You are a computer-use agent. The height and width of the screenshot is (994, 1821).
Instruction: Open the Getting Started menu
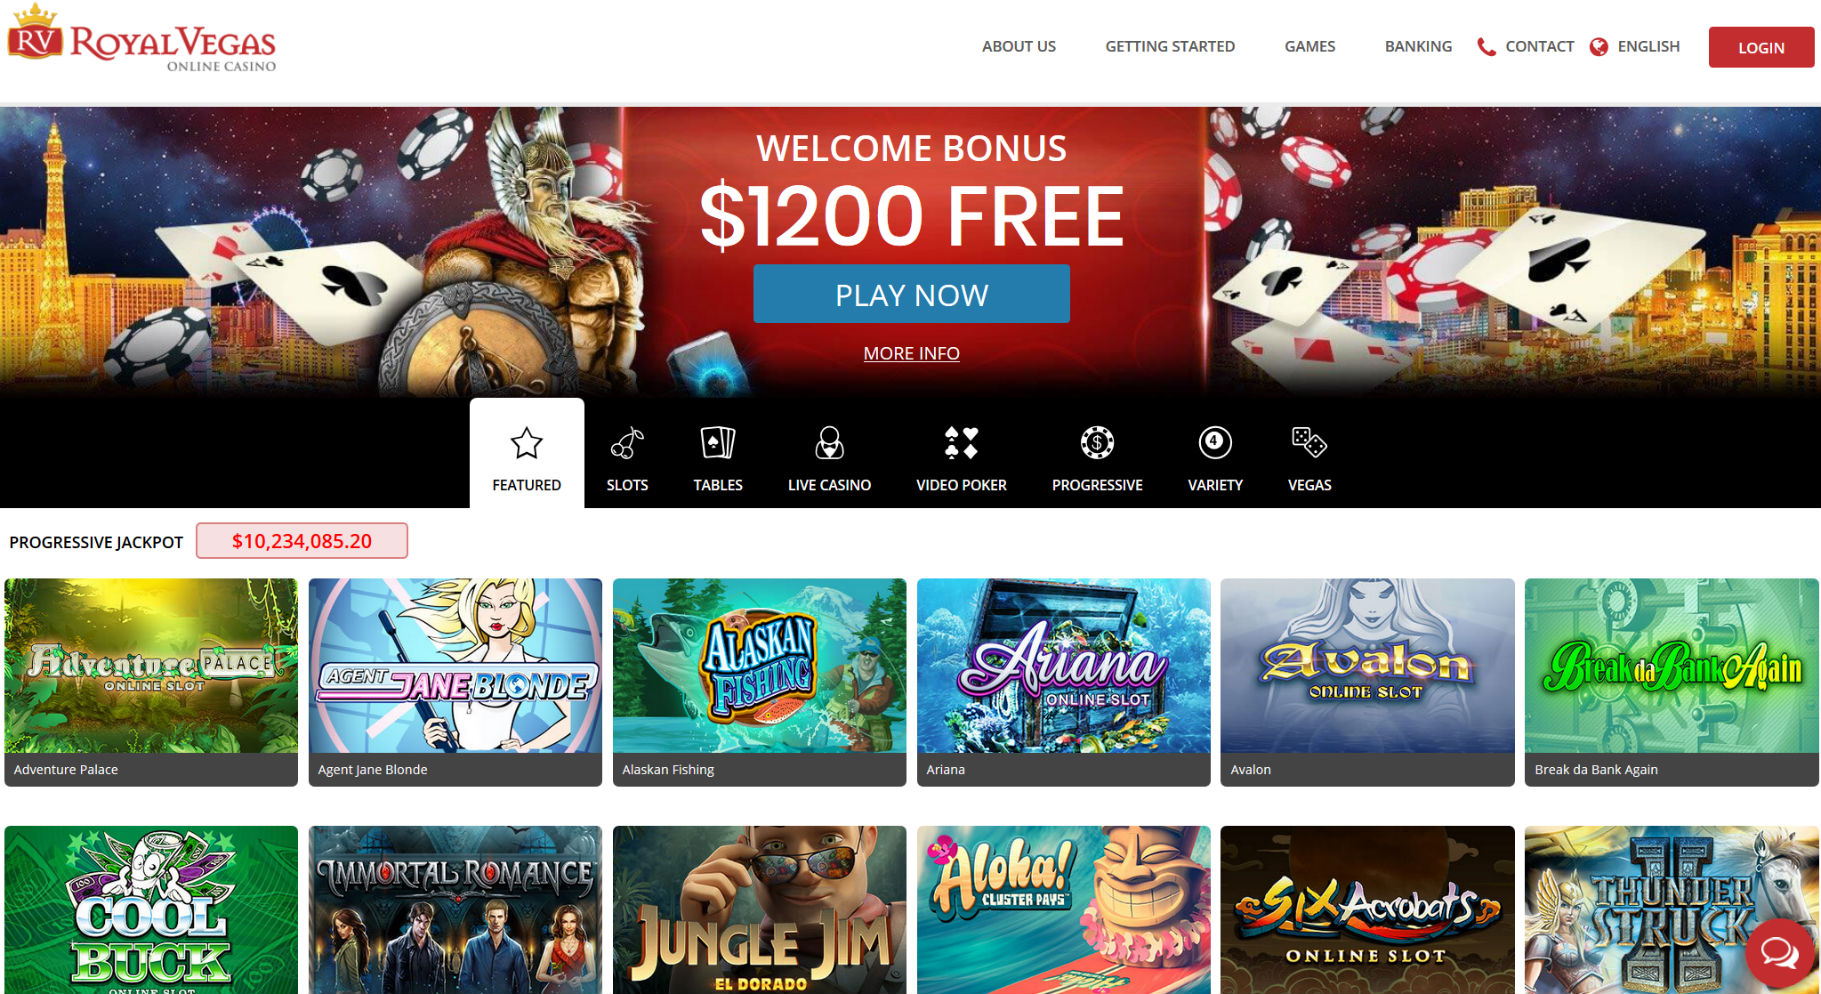click(1170, 46)
